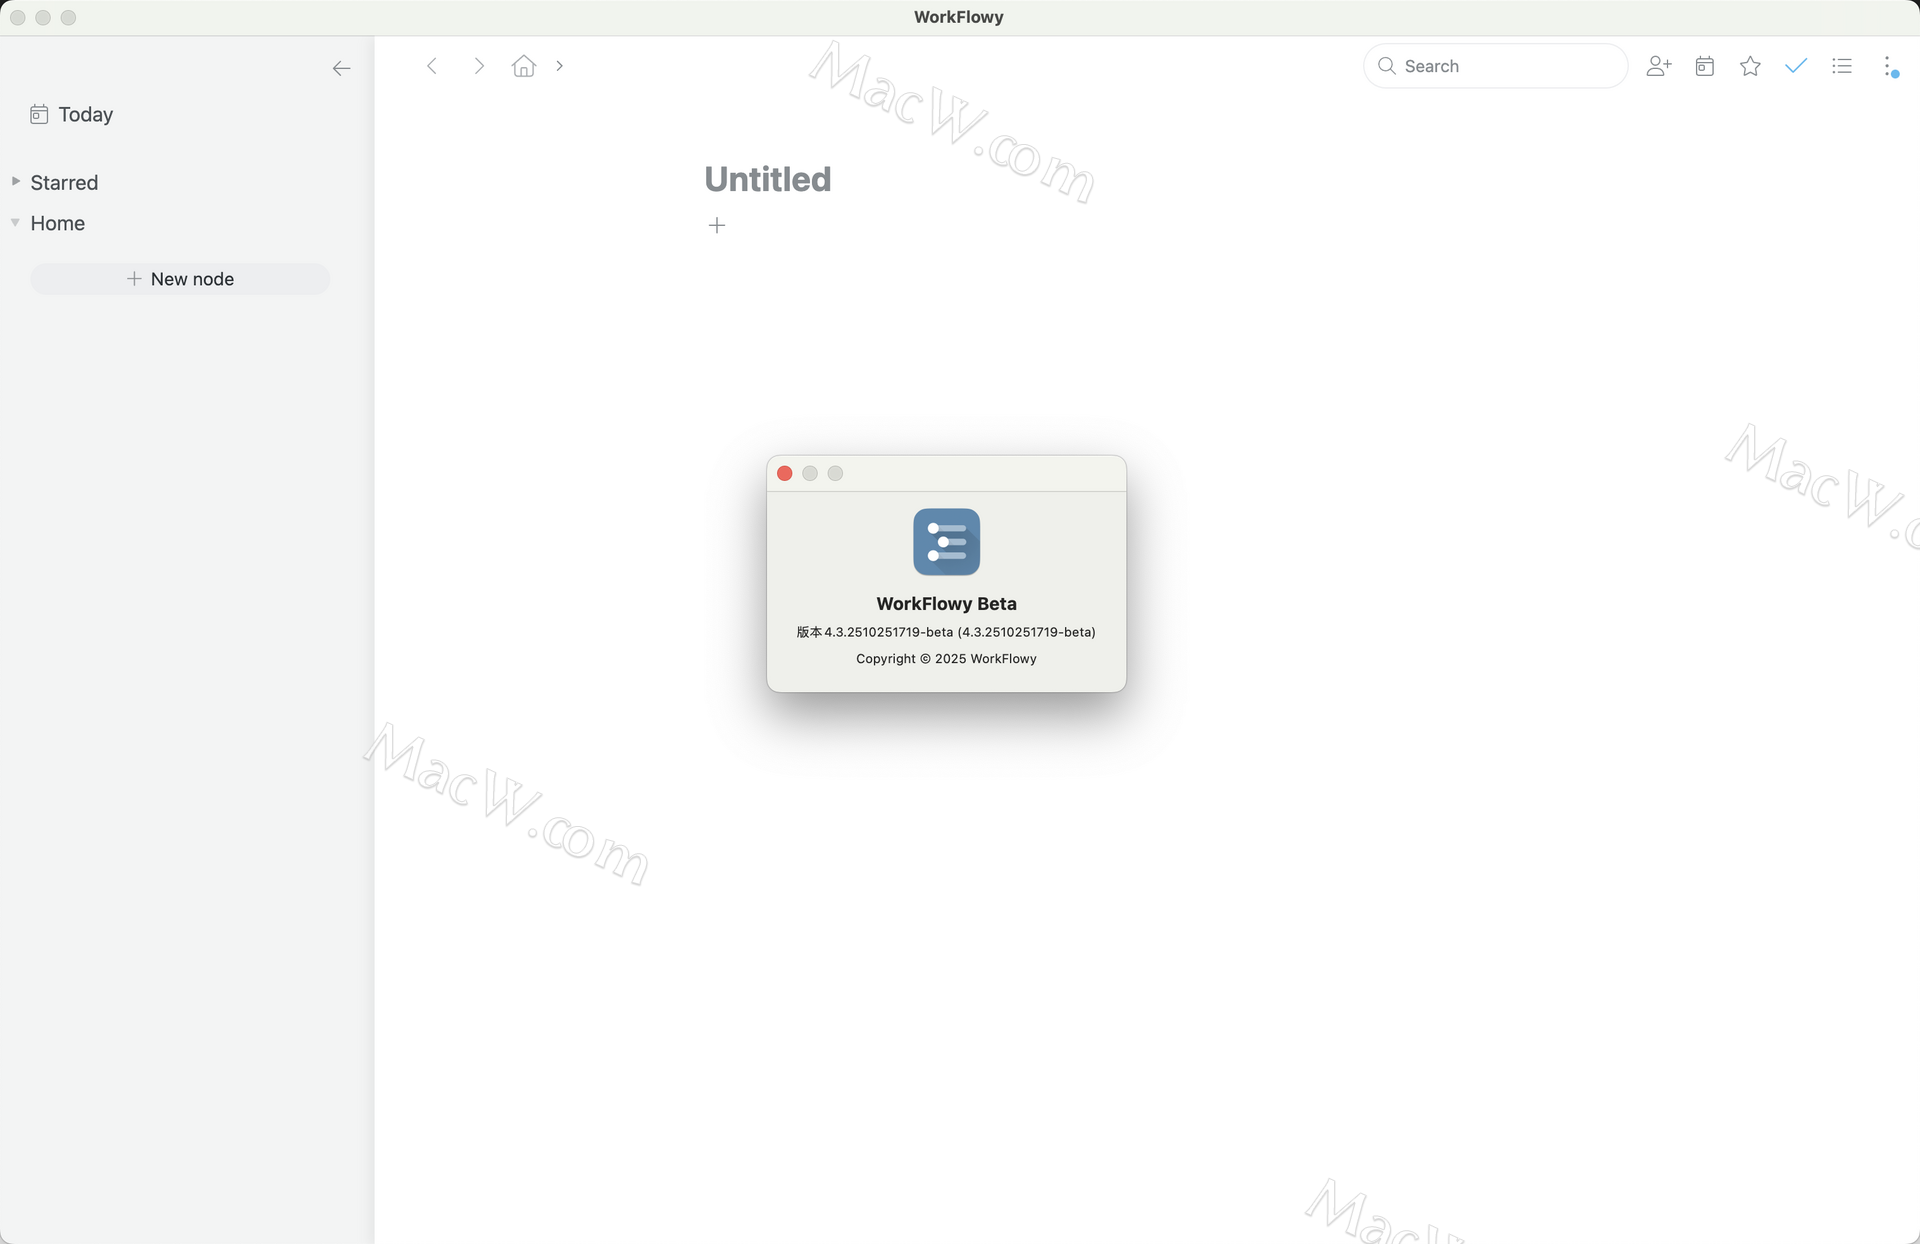Open the Home breadcrumb icon
Image resolution: width=1920 pixels, height=1244 pixels.
tap(523, 66)
